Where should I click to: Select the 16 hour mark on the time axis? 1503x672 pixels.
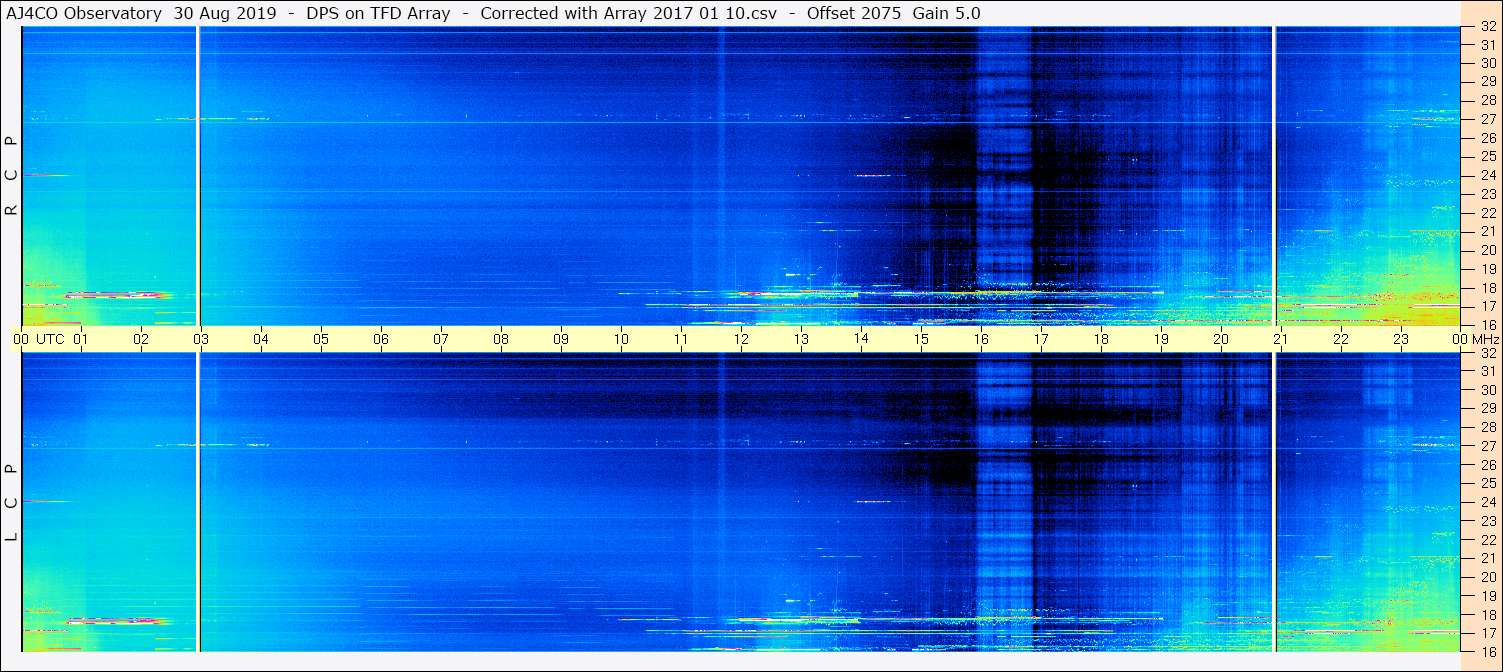tap(981, 339)
